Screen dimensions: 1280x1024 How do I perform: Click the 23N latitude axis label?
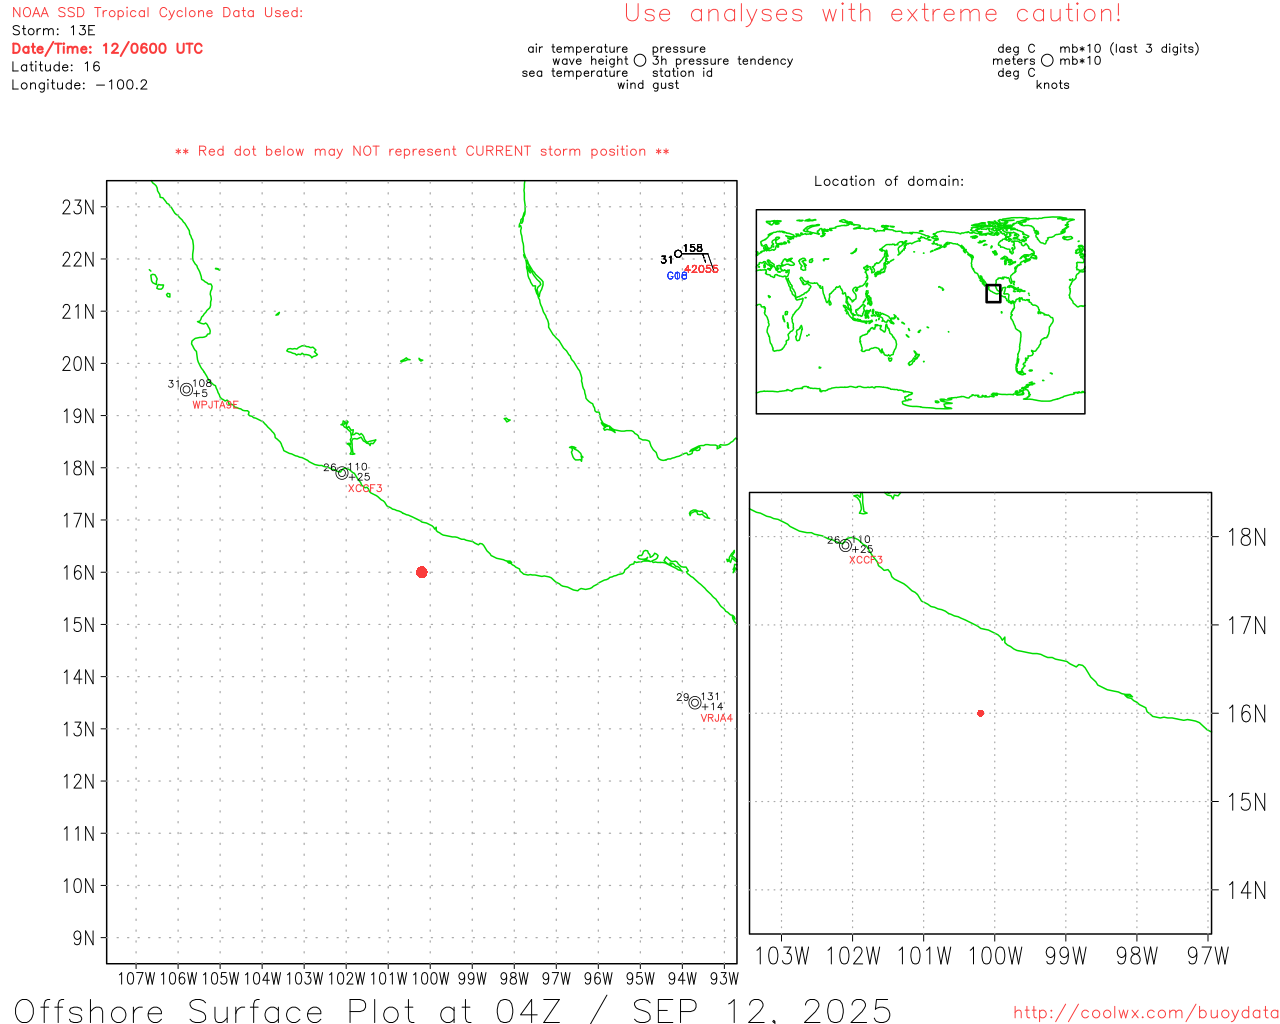click(78, 208)
